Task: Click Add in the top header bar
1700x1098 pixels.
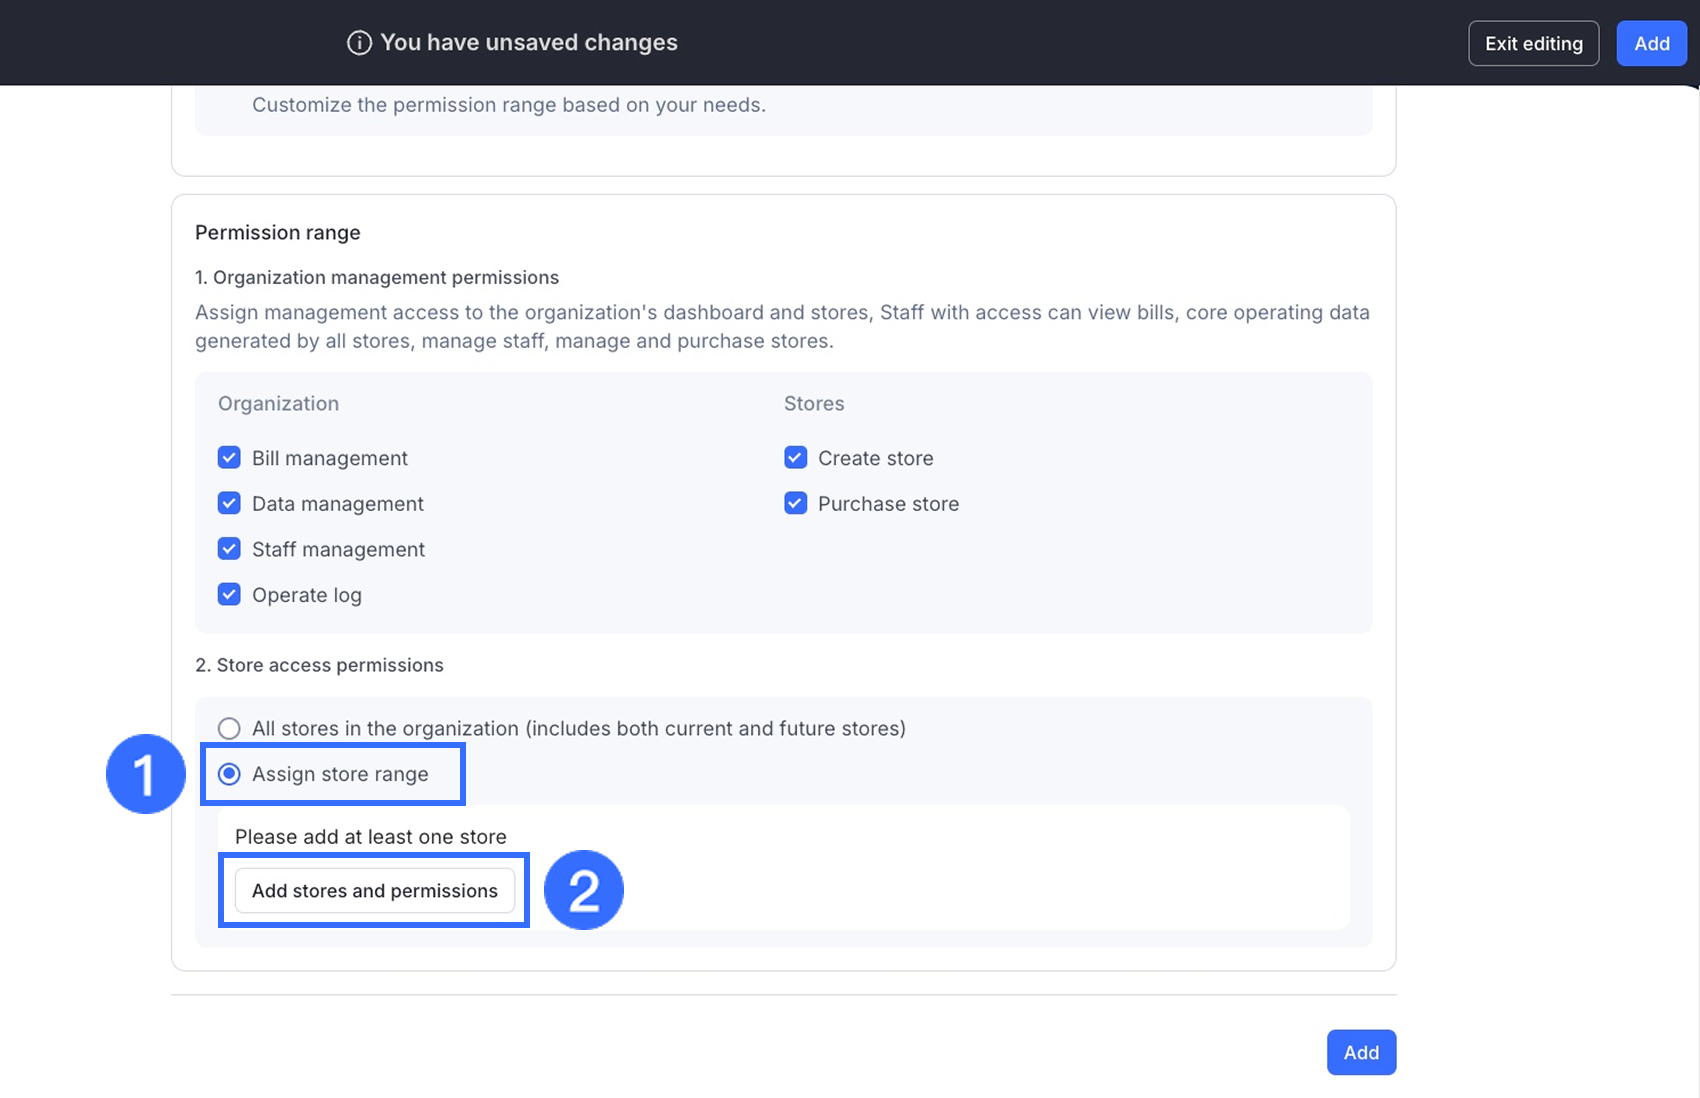Action: coord(1651,43)
